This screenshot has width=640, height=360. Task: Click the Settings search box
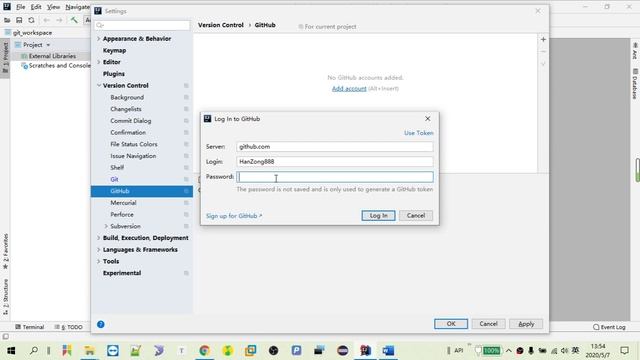(142, 25)
